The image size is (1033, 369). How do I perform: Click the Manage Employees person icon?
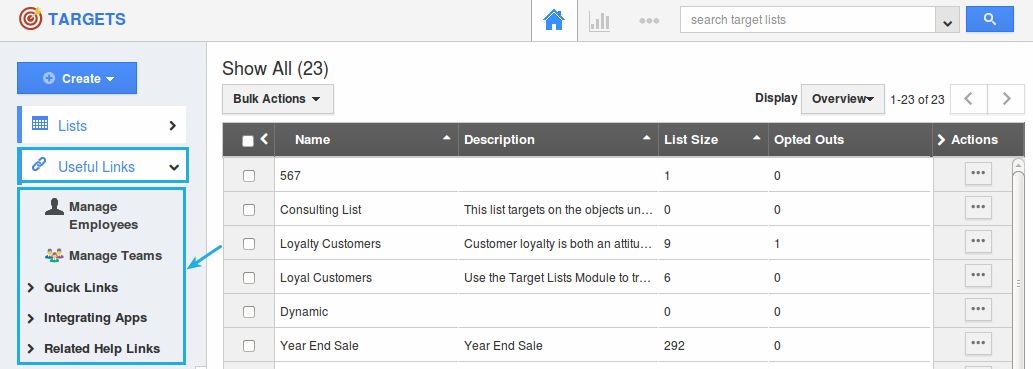tap(54, 207)
